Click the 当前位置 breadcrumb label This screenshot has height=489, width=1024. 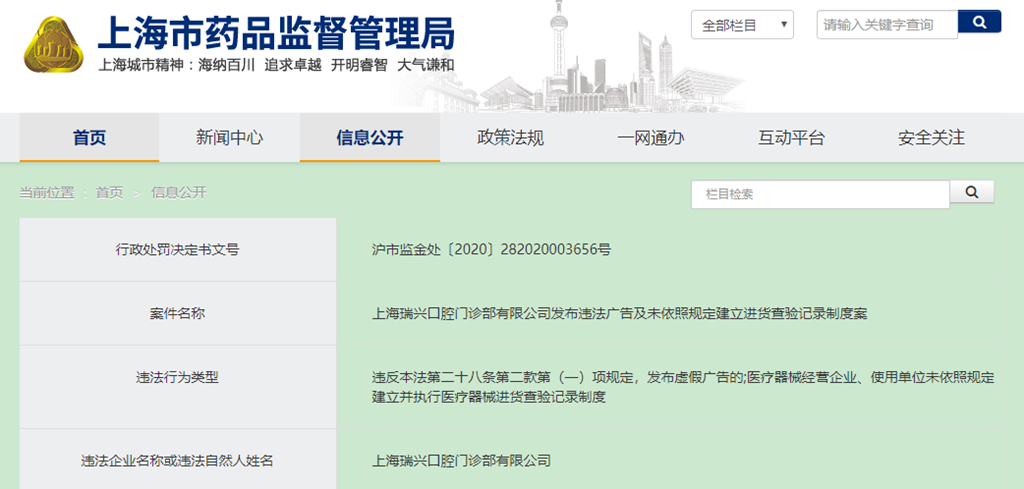46,193
